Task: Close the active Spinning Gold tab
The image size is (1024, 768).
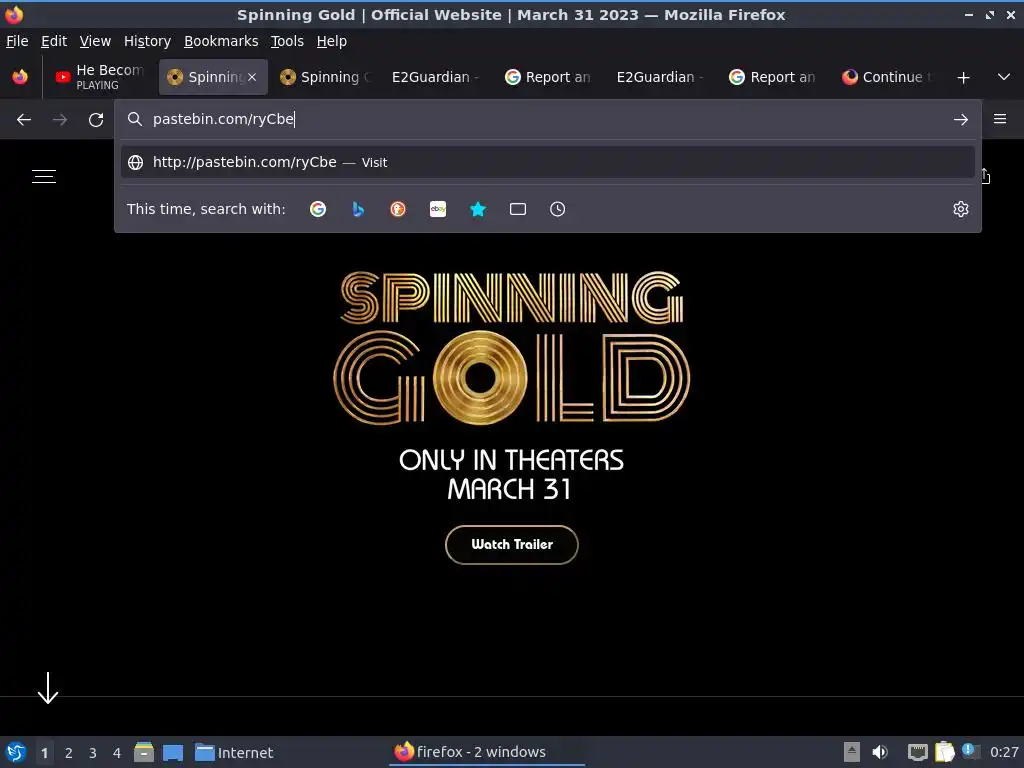Action: coord(252,77)
